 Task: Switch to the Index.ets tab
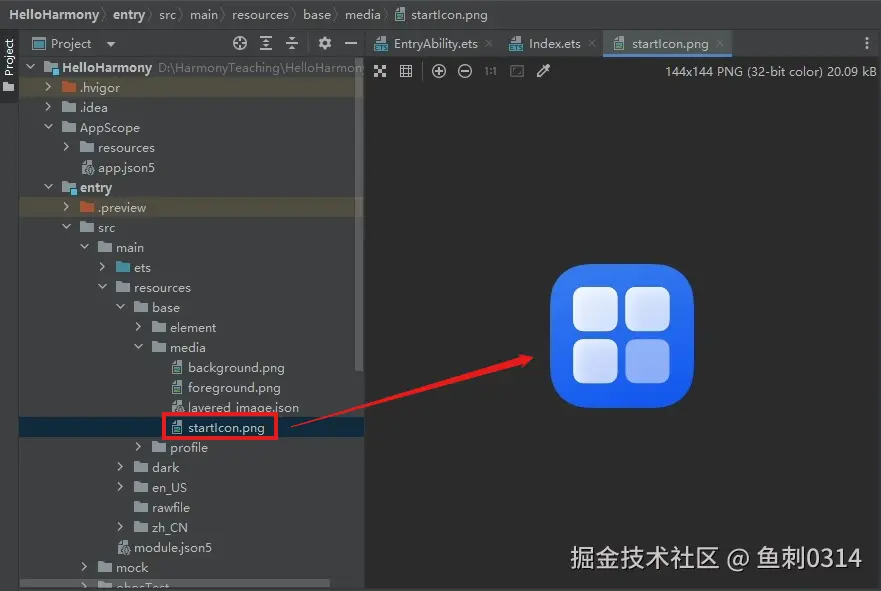click(555, 44)
